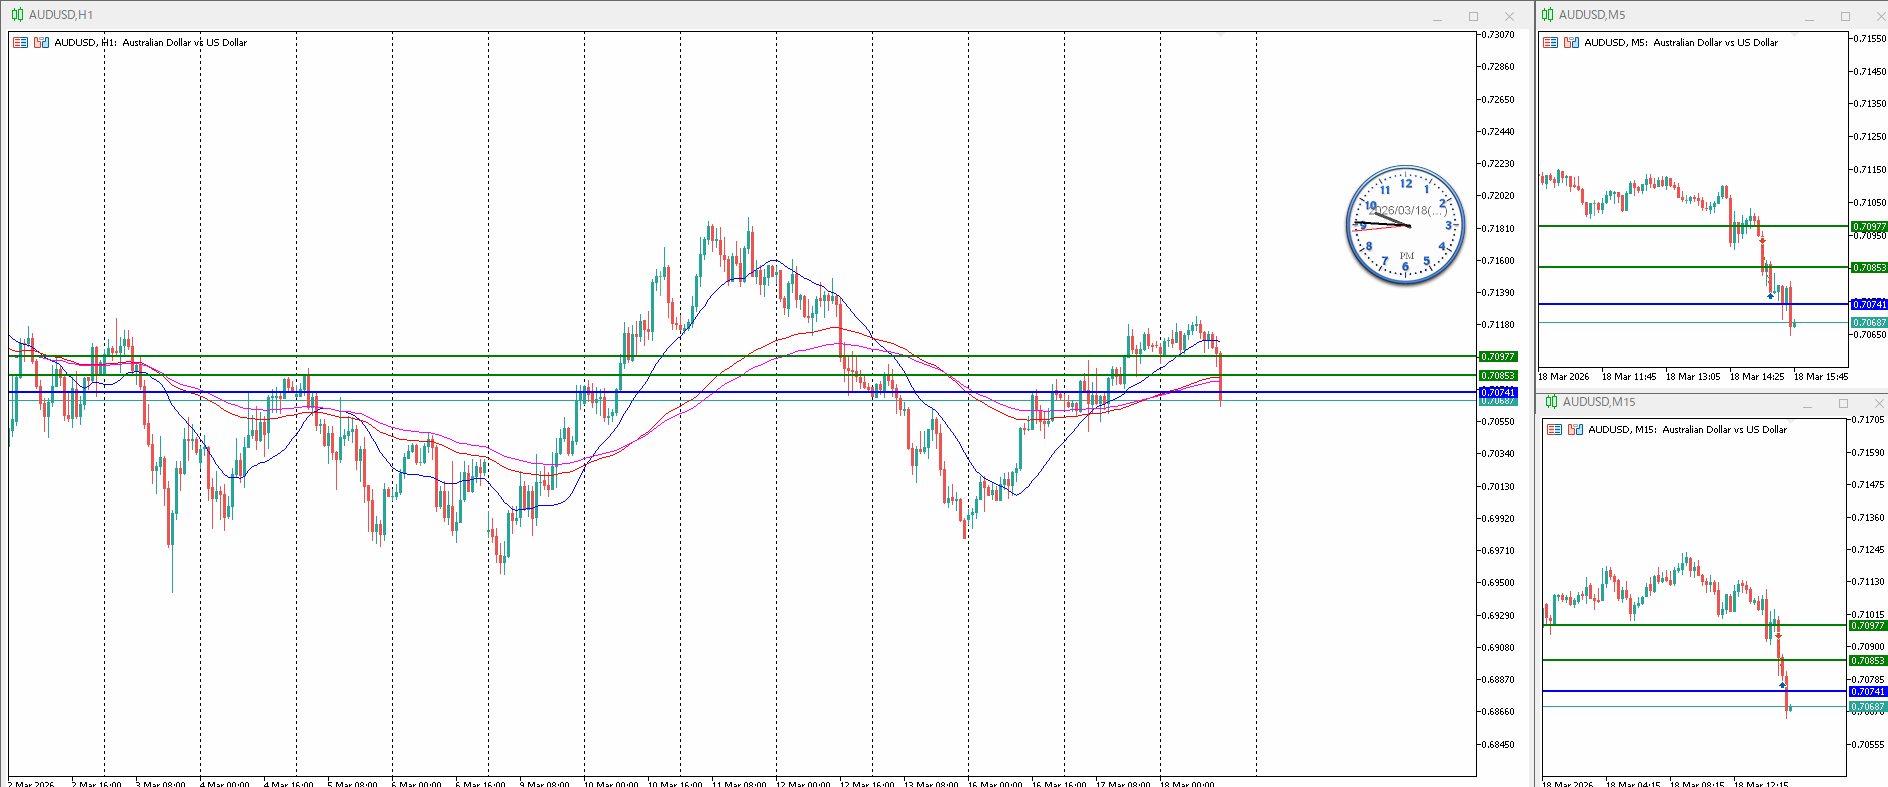
Task: Select the blue buy arrow on M15 chart
Action: point(1782,684)
